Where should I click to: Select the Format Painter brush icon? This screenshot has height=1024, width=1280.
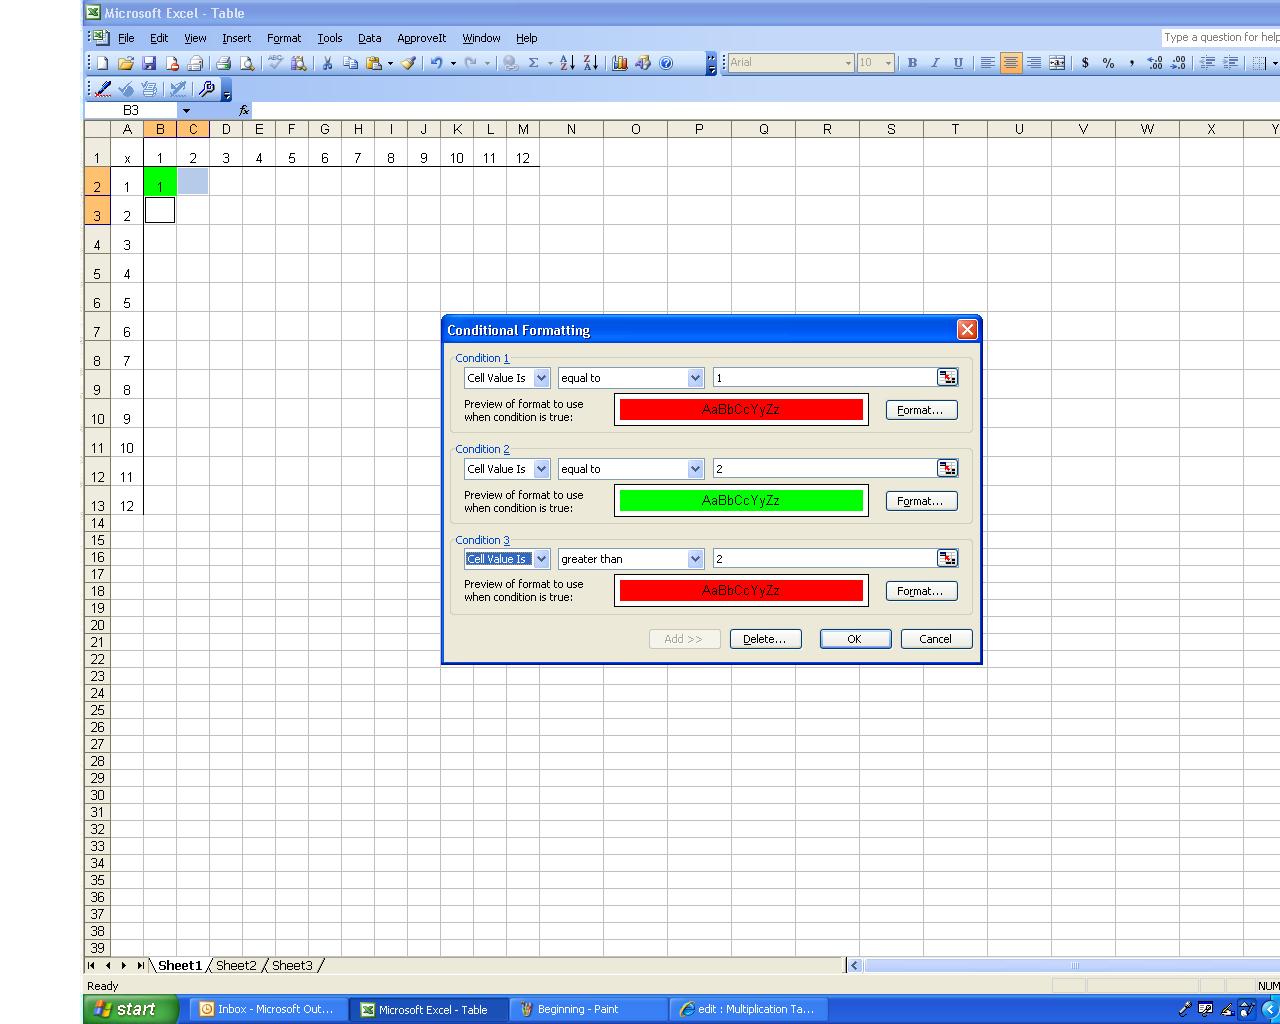408,63
